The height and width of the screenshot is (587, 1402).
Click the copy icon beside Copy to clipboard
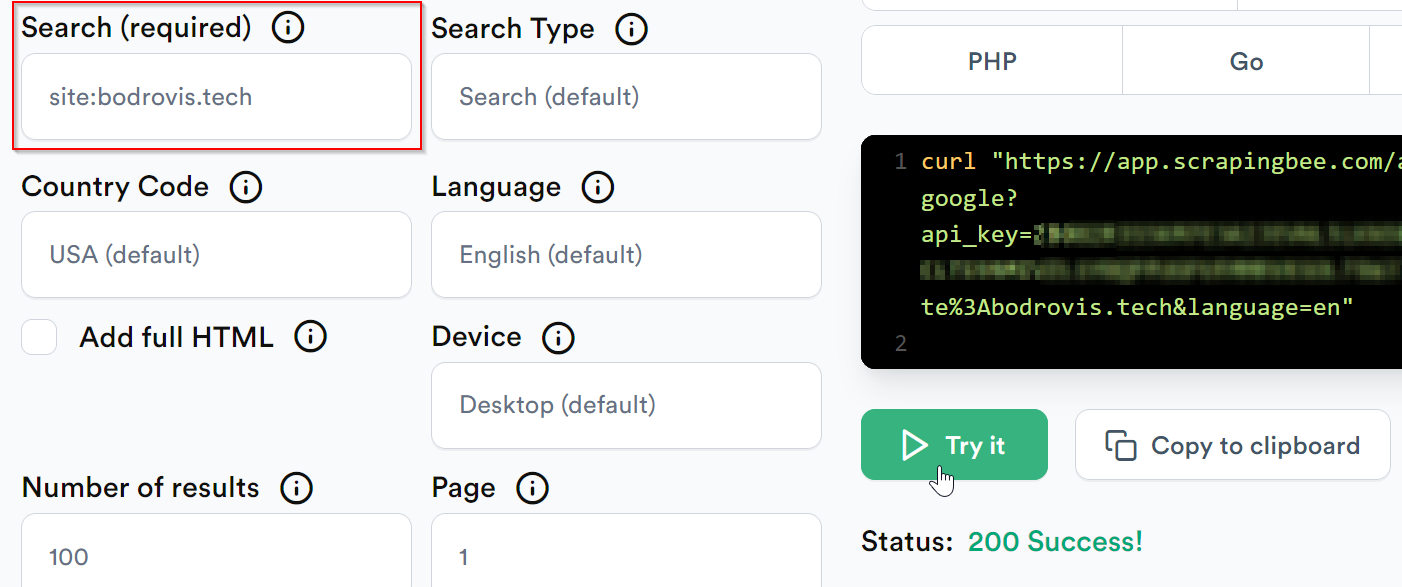click(1117, 444)
